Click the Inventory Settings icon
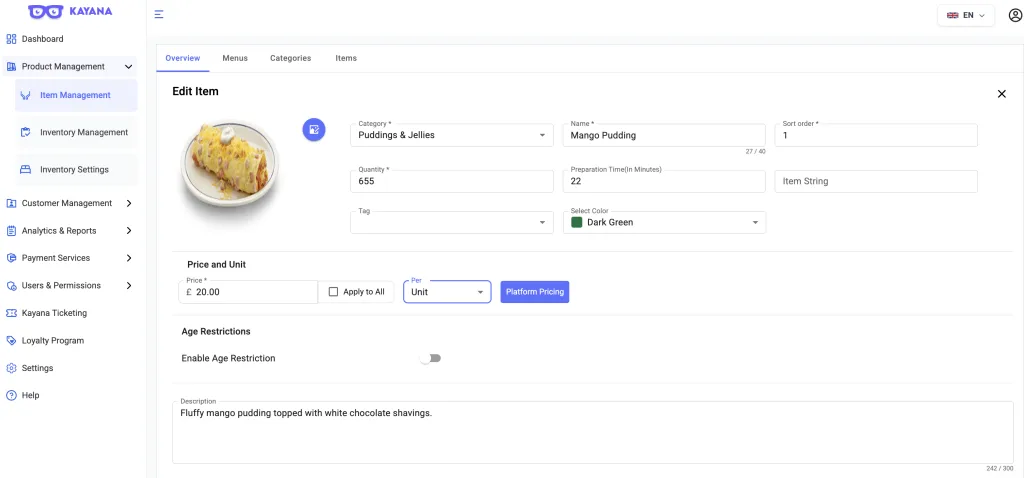The height and width of the screenshot is (478, 1024). pos(26,170)
